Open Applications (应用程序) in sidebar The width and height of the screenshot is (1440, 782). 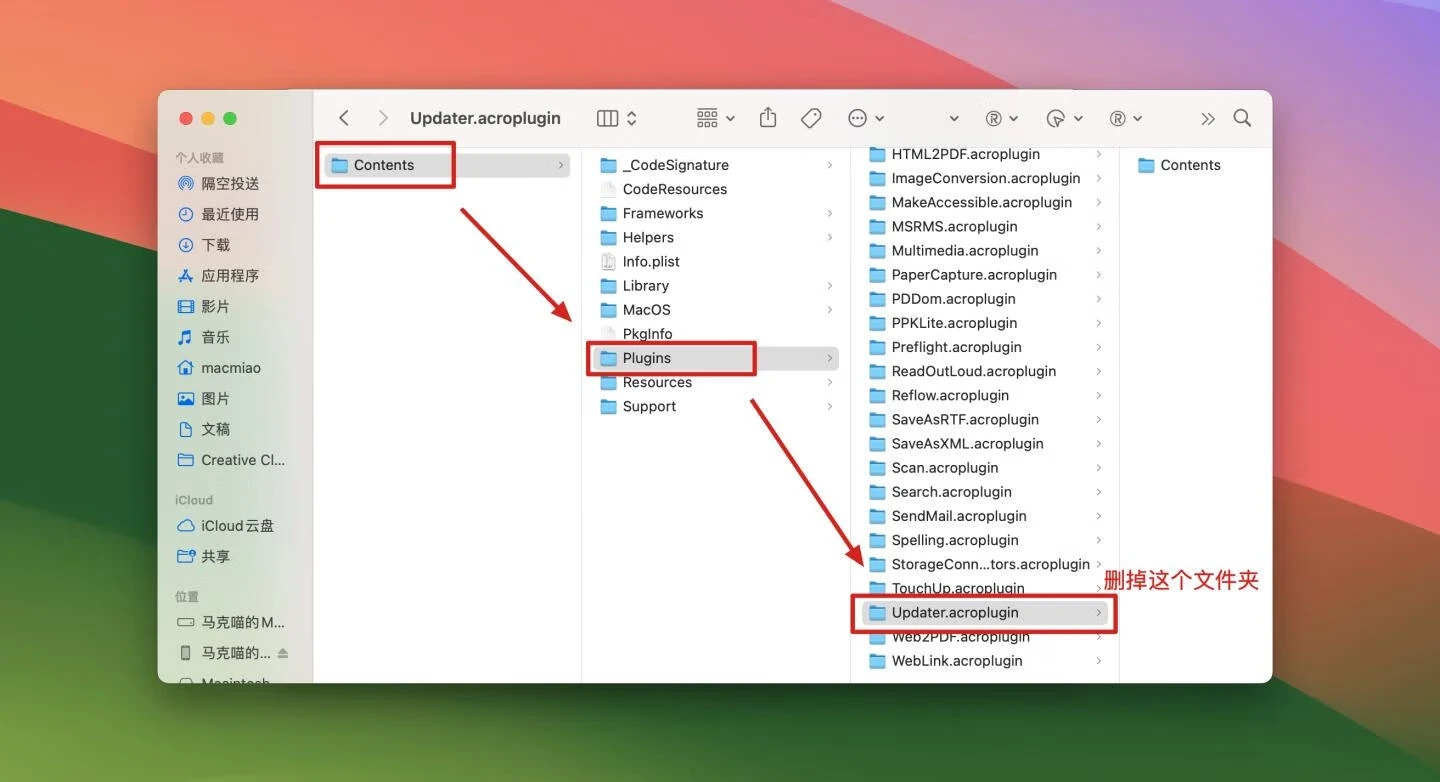229,276
